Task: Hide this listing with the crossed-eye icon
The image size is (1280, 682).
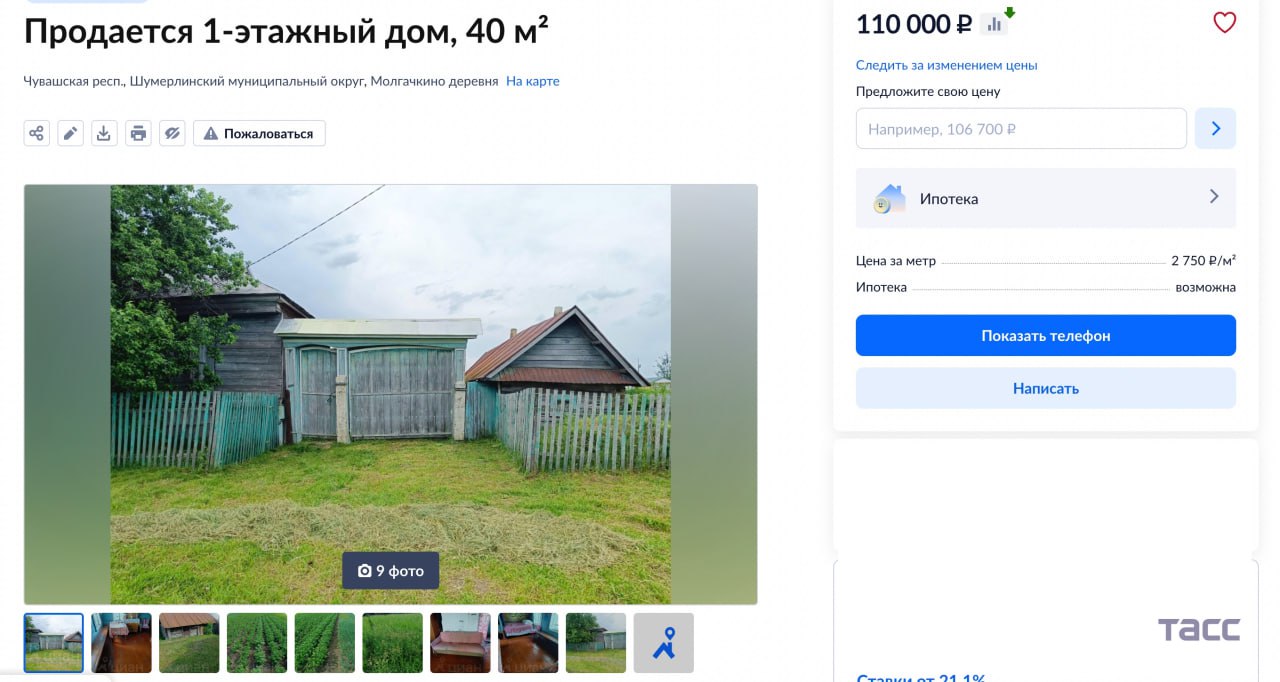Action: coord(172,133)
